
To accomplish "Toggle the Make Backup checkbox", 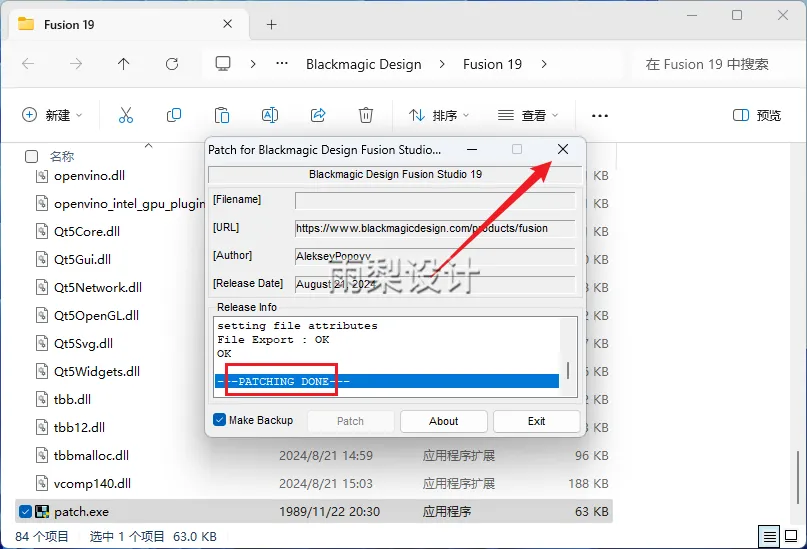I will (x=219, y=420).
